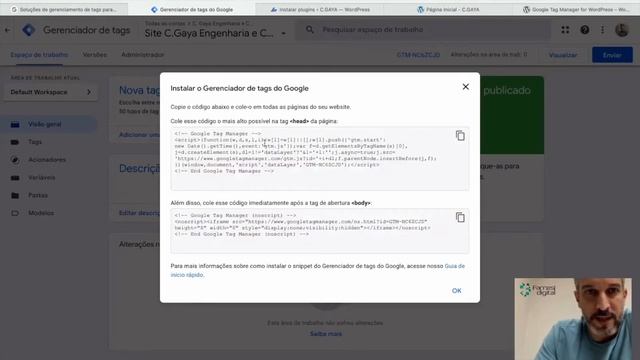
Task: Open the help question mark icon
Action: click(584, 30)
